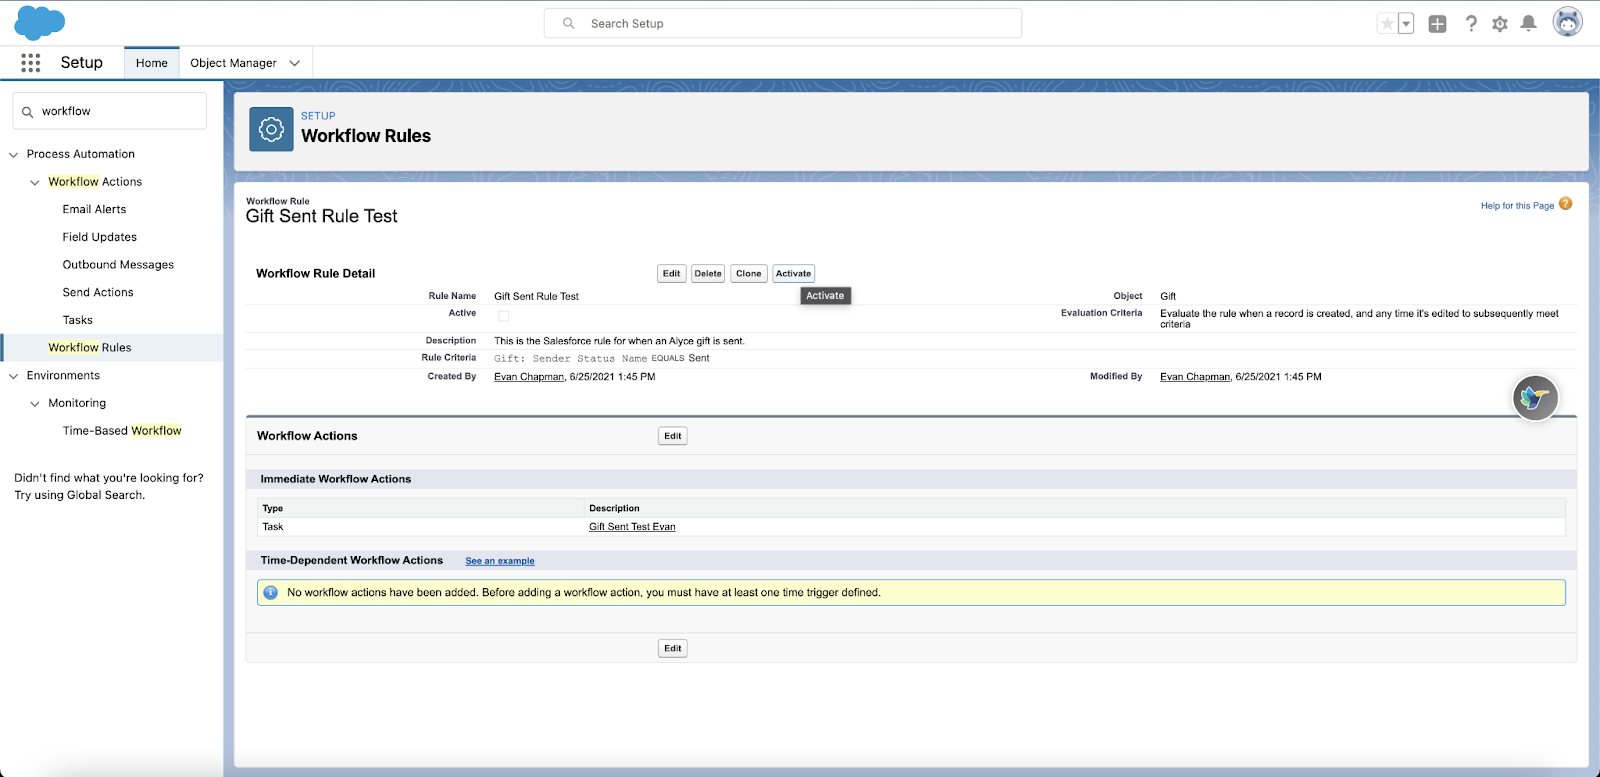Click the bottom Edit button below the notice
This screenshot has width=1600, height=777.
tap(673, 649)
